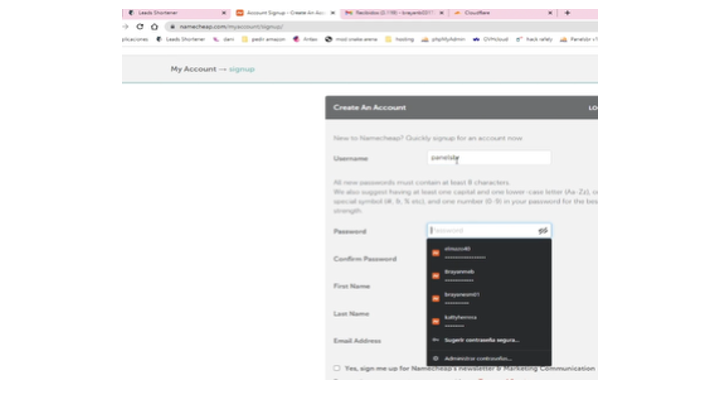The width and height of the screenshot is (720, 405).
Task: Click the Create An Account header
Action: coord(370,107)
